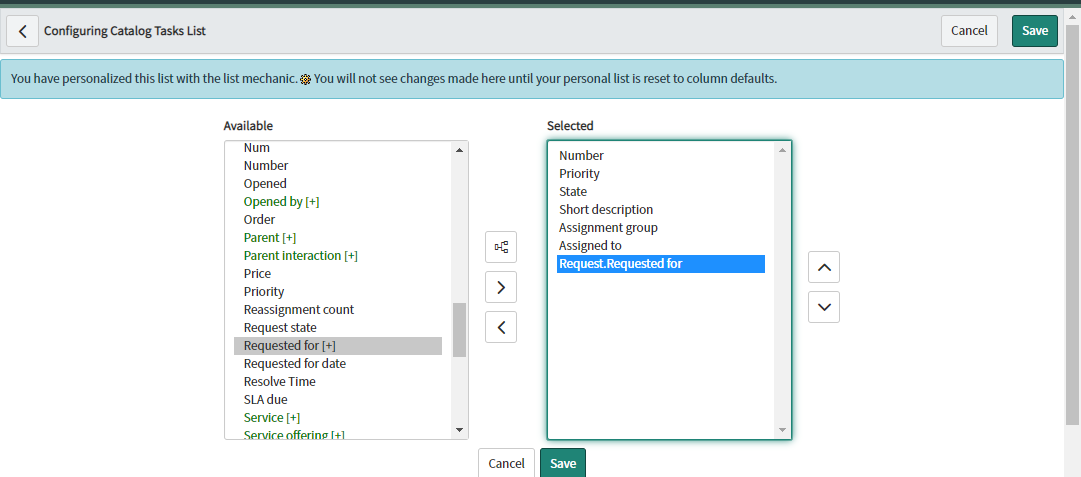Select 'Short description' in Selected list
1081x477 pixels.
pos(660,210)
